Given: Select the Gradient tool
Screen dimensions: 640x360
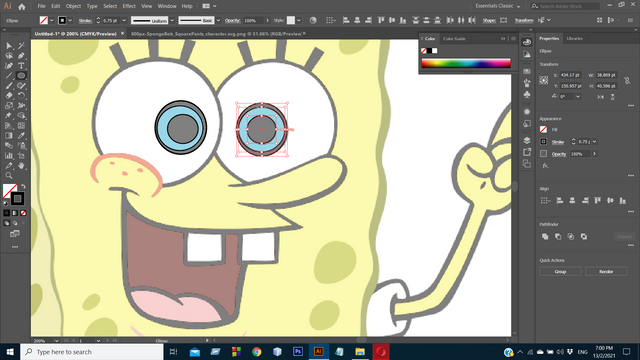Looking at the screenshot, I should point(9,136).
